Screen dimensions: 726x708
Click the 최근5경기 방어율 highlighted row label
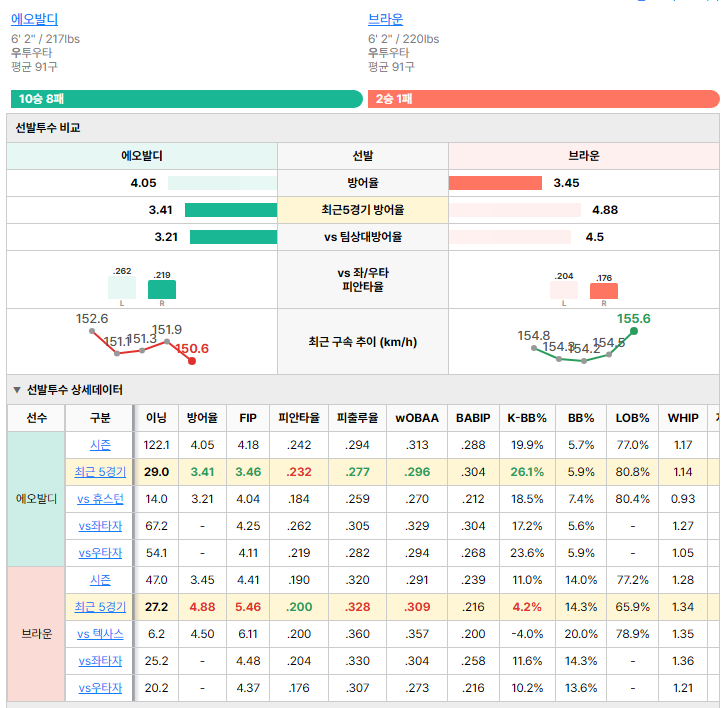point(363,210)
